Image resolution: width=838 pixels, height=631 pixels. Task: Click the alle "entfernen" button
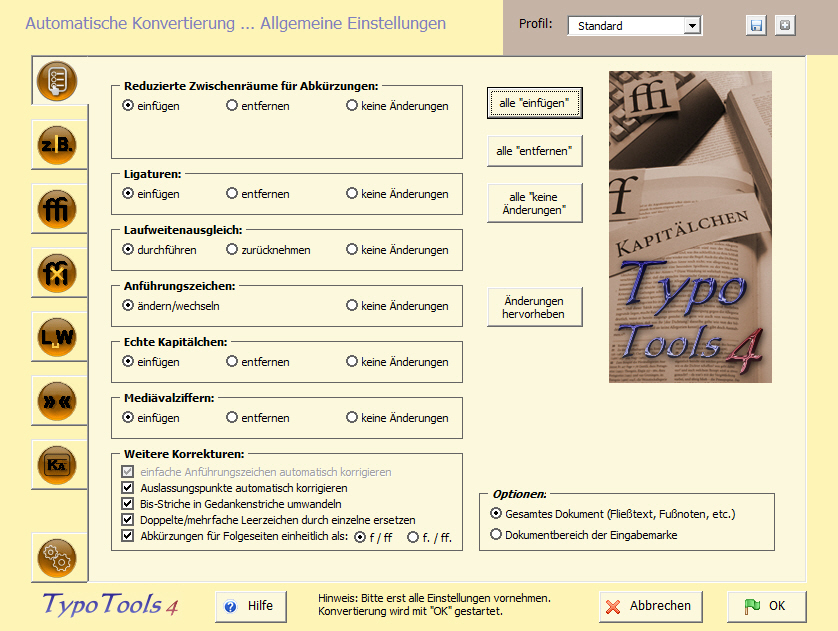(x=534, y=151)
